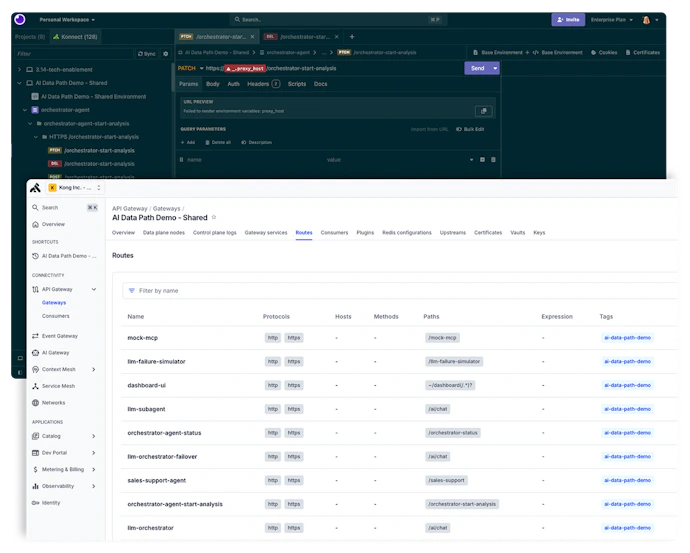Select the PTCH /orchestrator-start-analysis request
This screenshot has width=690, height=553.
(x=91, y=150)
